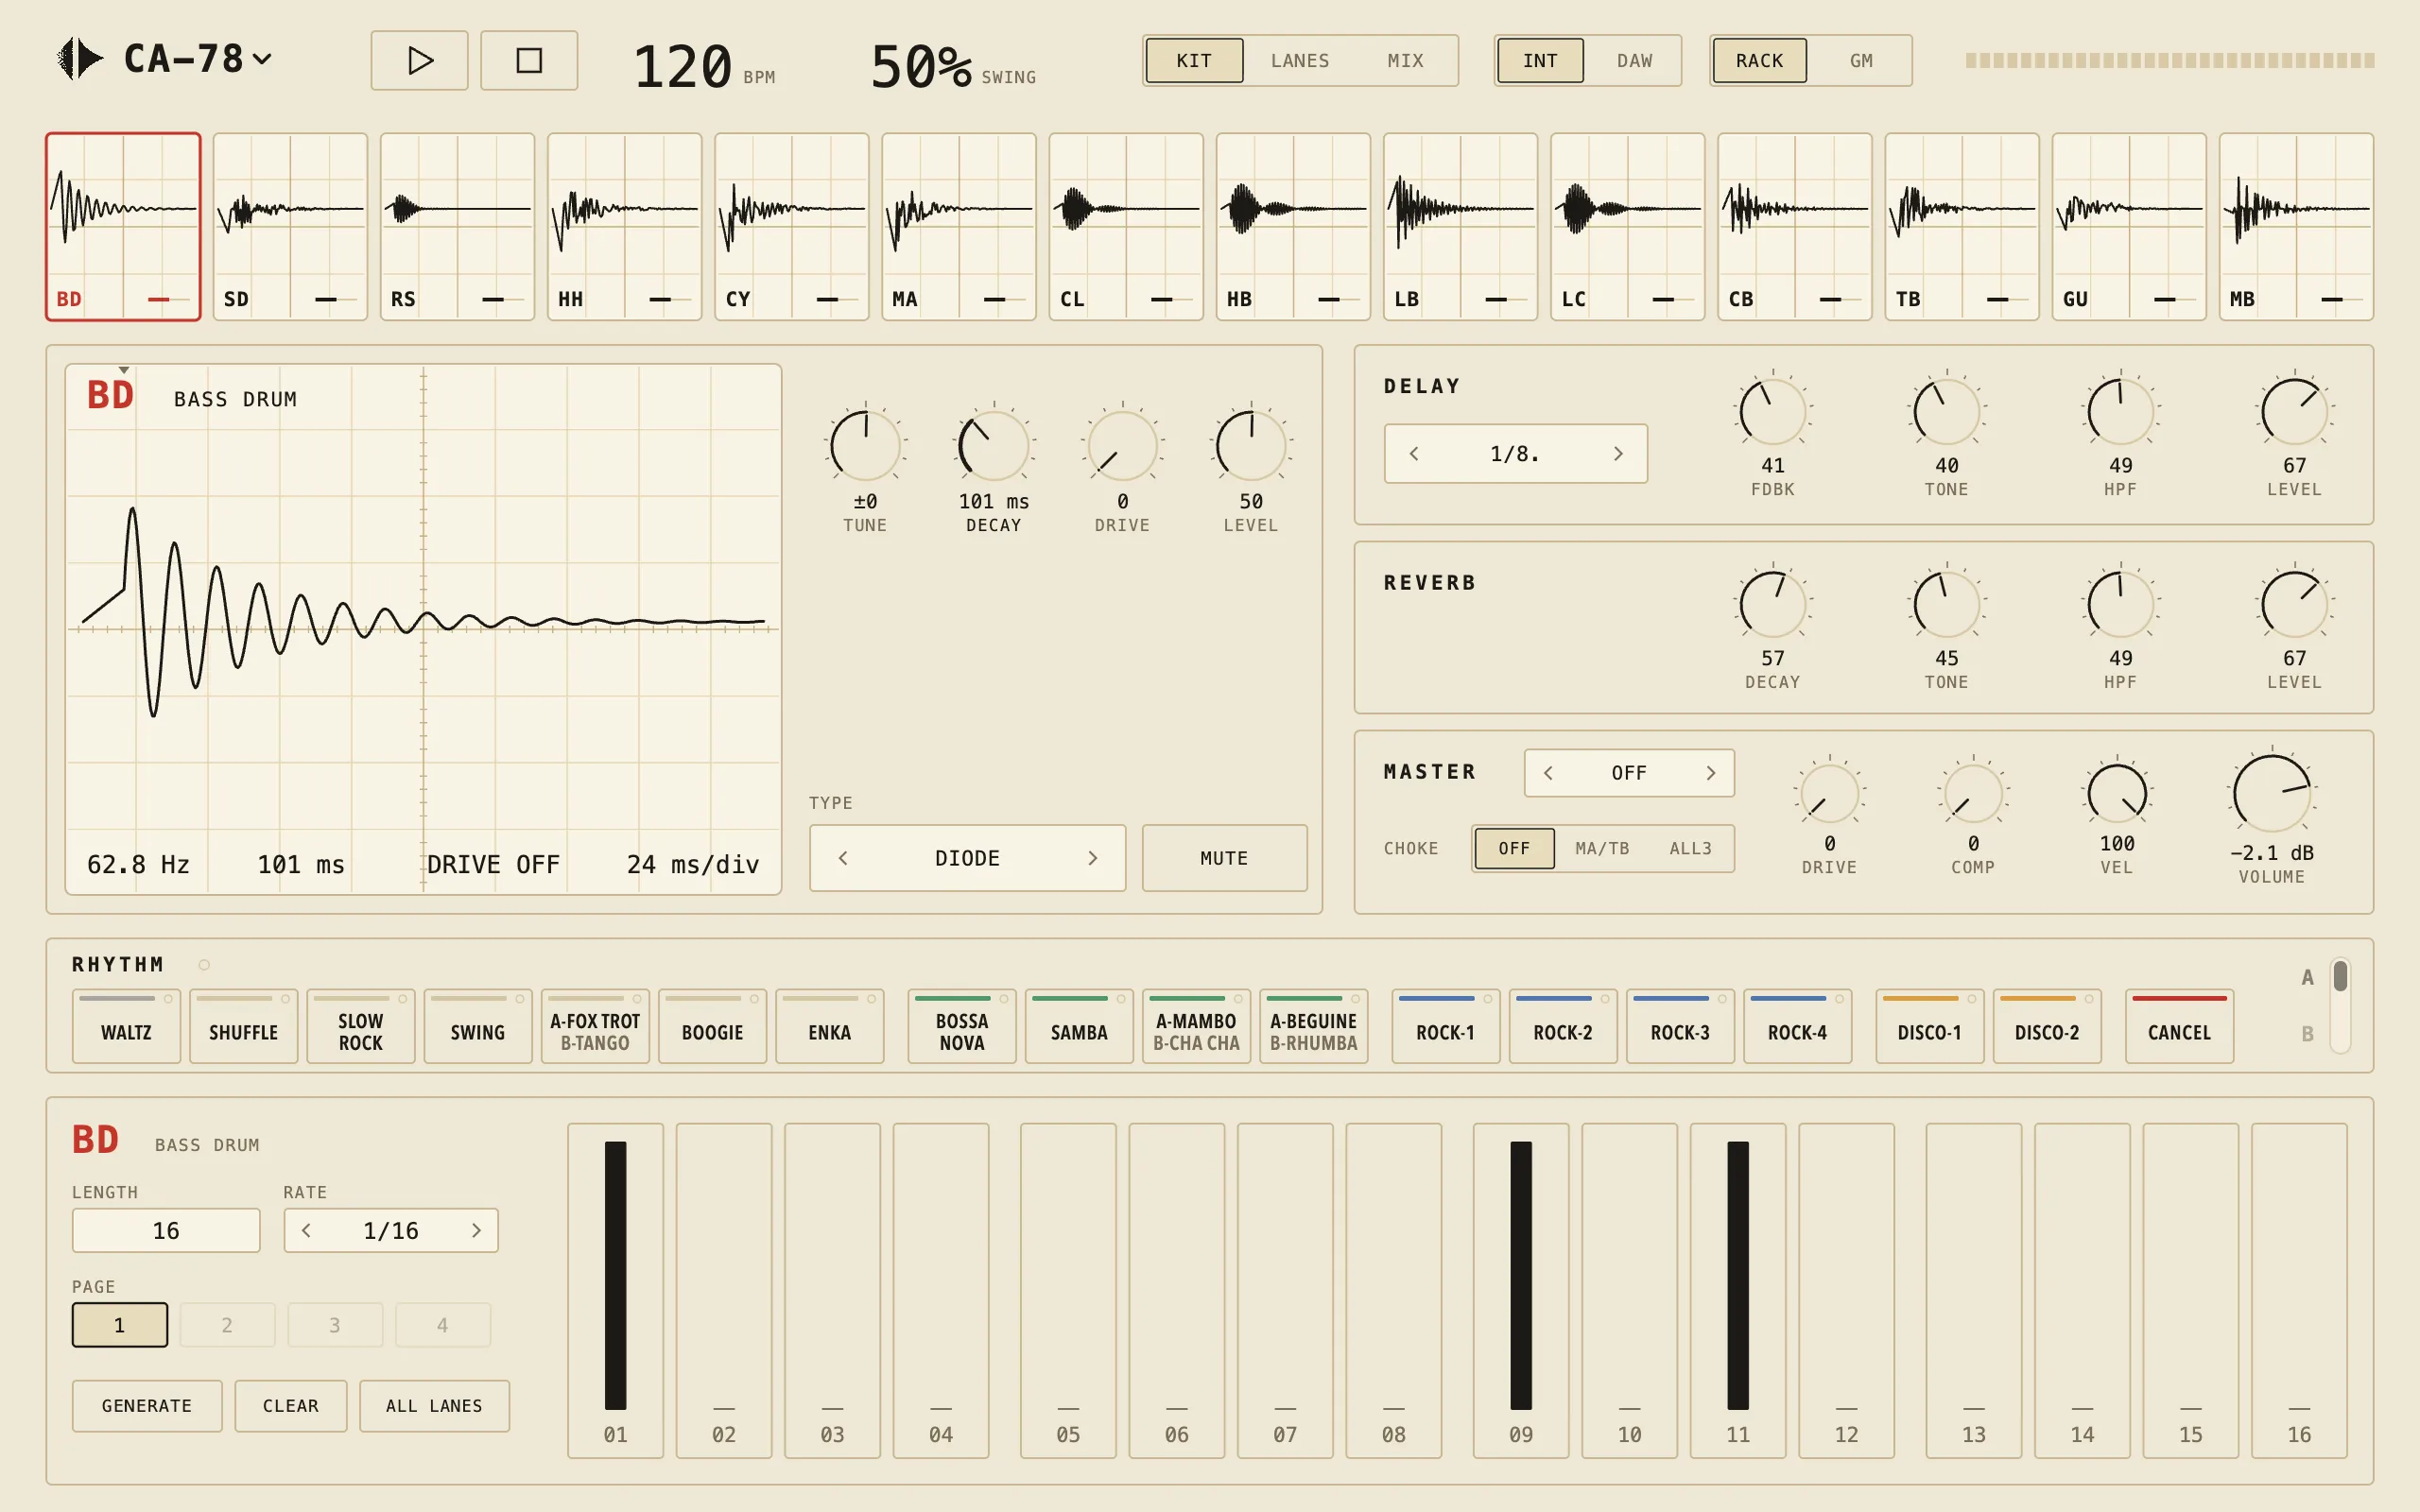
Task: Select the CB cowbell pad
Action: [x=1794, y=226]
